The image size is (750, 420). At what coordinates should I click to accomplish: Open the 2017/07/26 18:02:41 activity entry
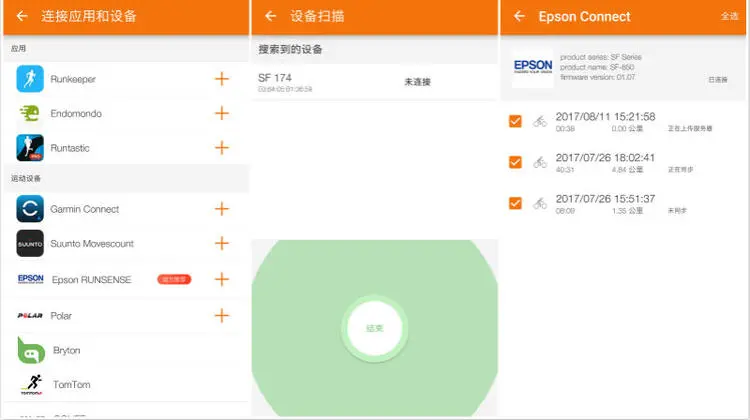623,163
